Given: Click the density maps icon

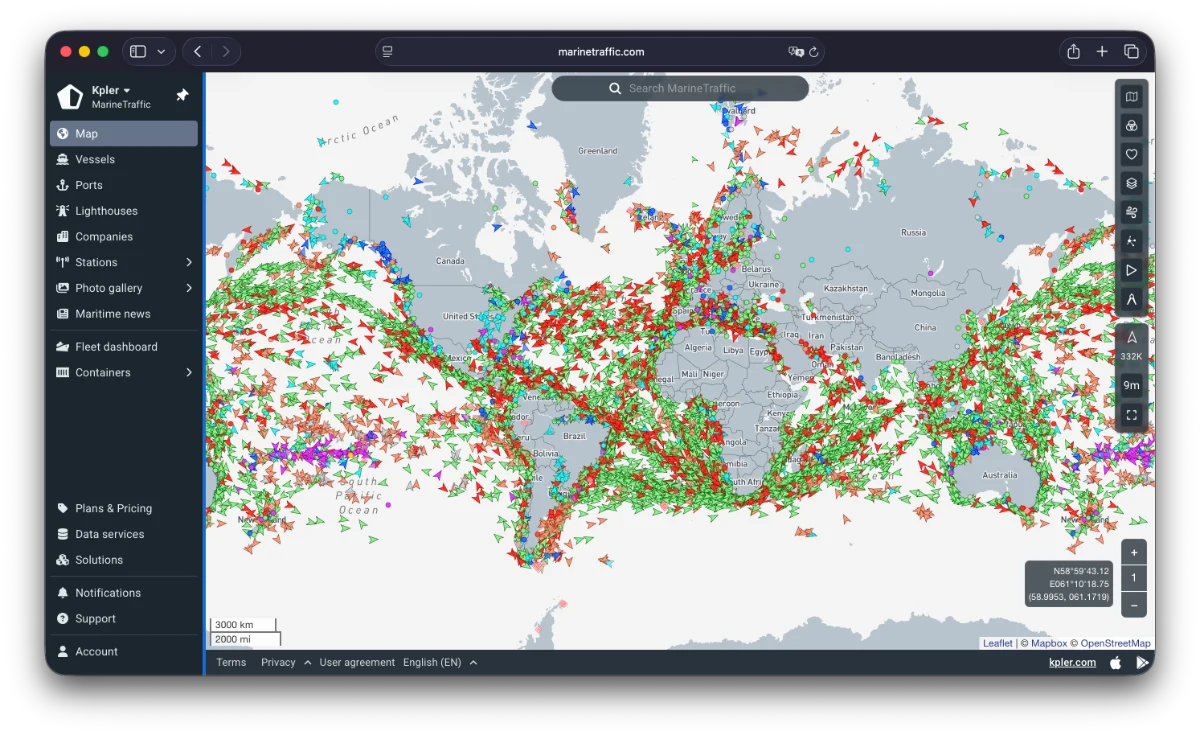Looking at the screenshot, I should [x=1131, y=241].
